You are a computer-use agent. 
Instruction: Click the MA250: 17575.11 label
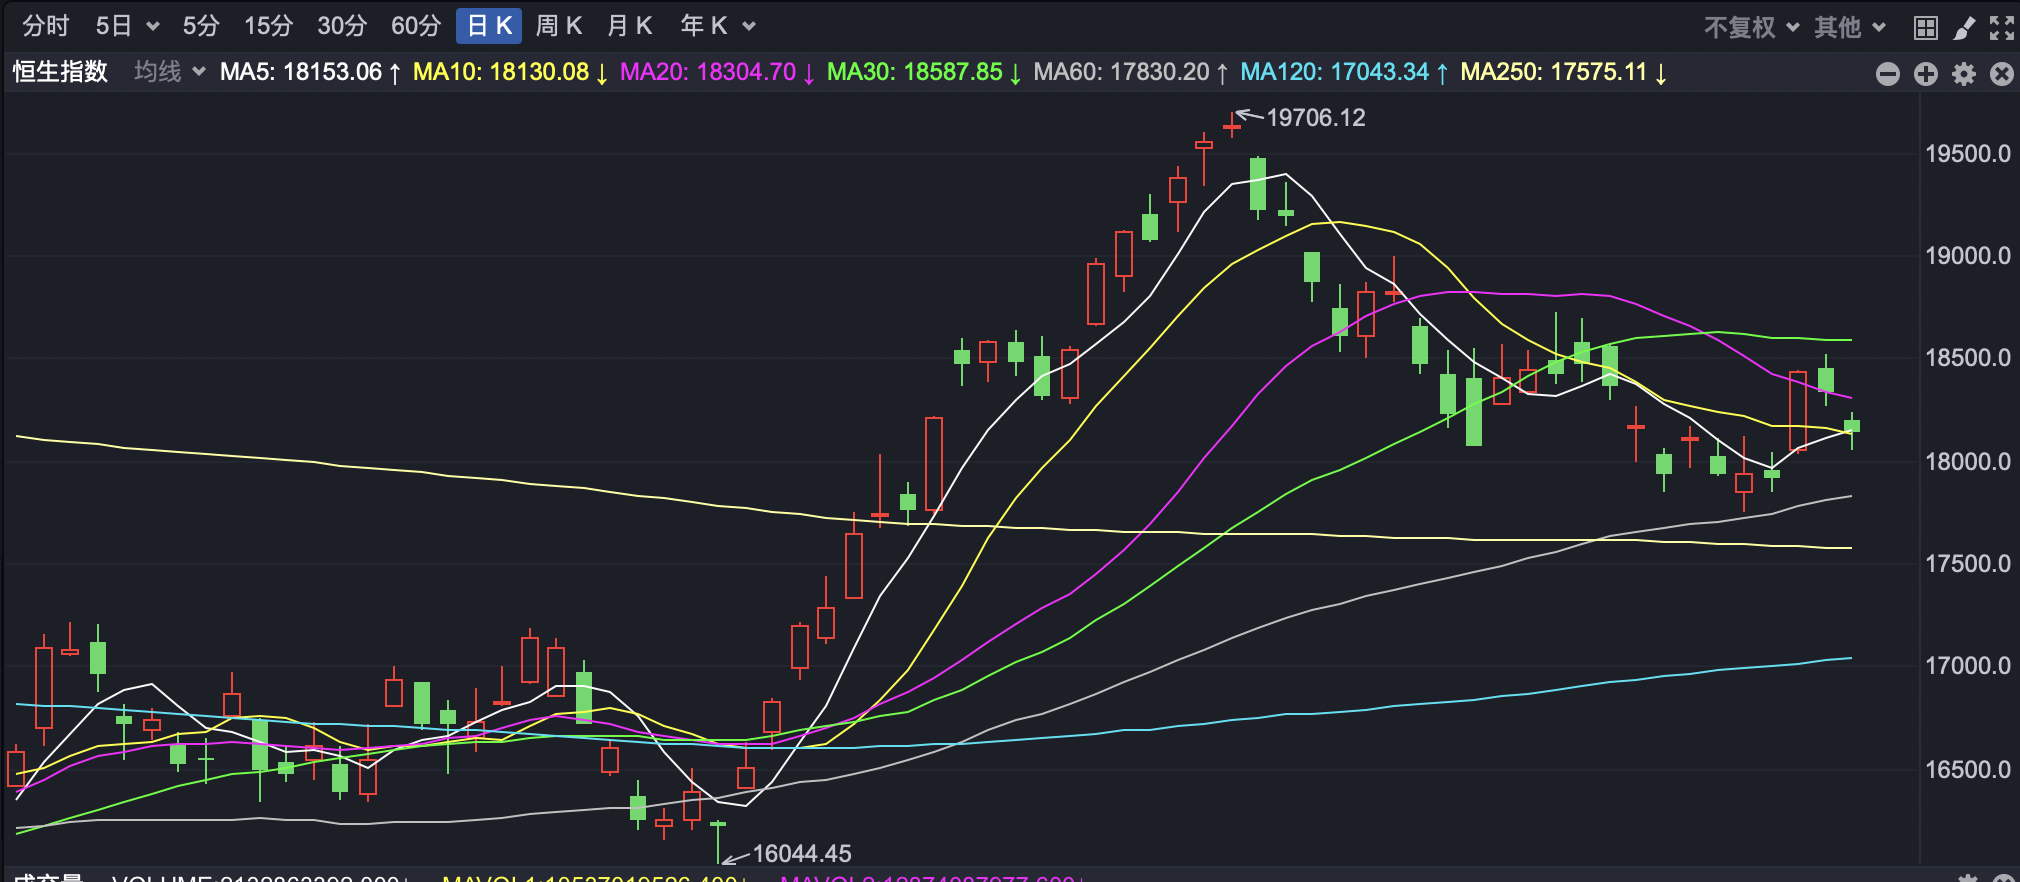[1564, 72]
